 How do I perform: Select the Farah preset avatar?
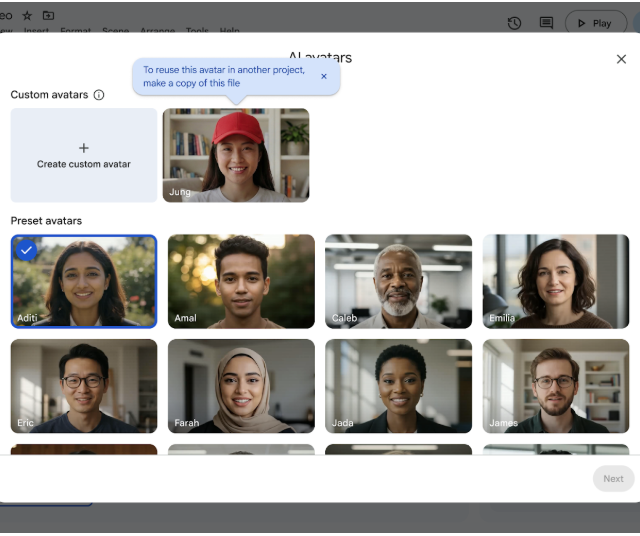241,386
